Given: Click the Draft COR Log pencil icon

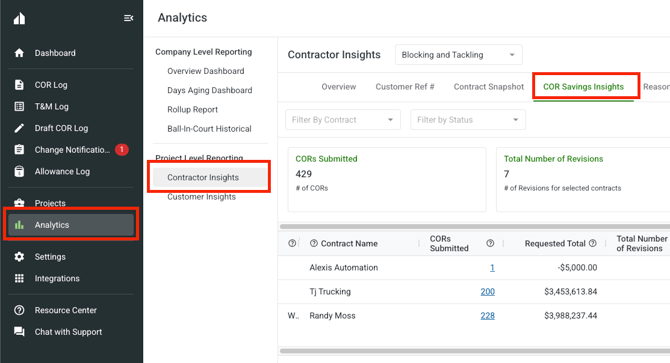Looking at the screenshot, I should [19, 128].
